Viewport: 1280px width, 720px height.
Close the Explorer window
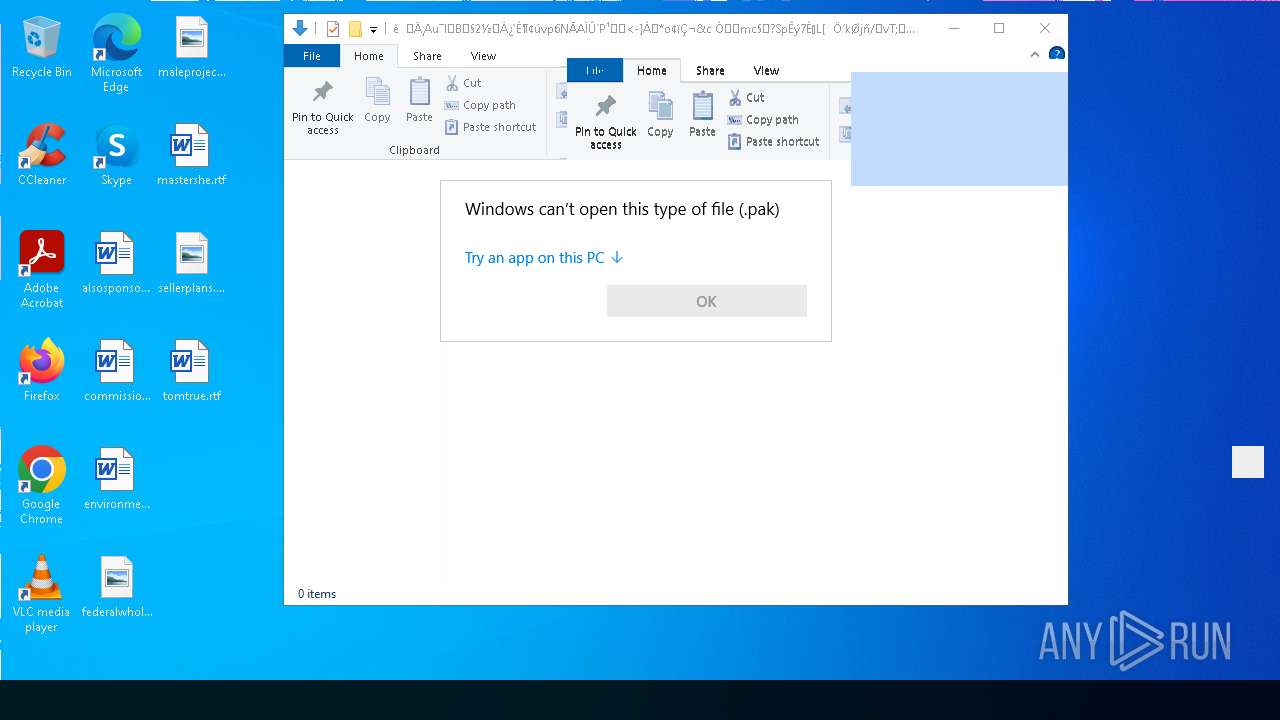[x=1045, y=28]
